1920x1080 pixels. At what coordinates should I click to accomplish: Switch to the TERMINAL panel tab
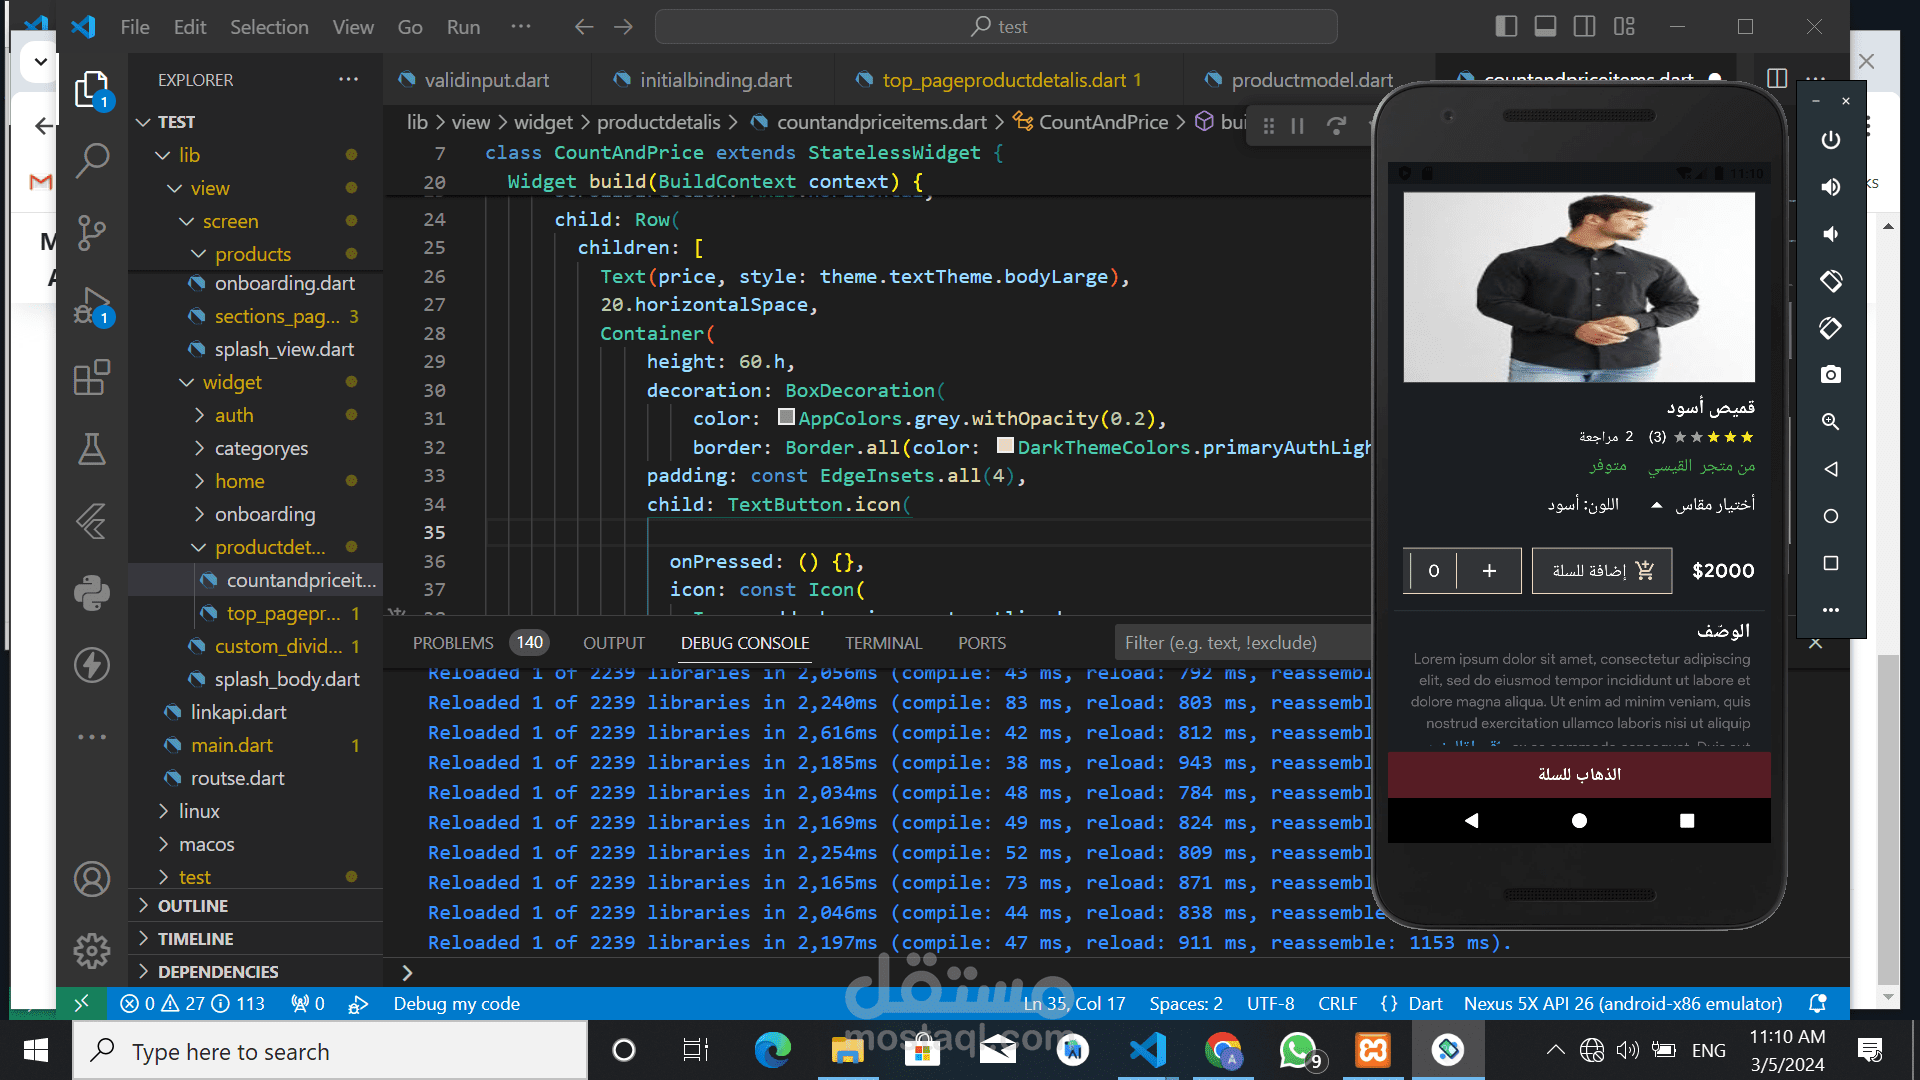click(882, 643)
